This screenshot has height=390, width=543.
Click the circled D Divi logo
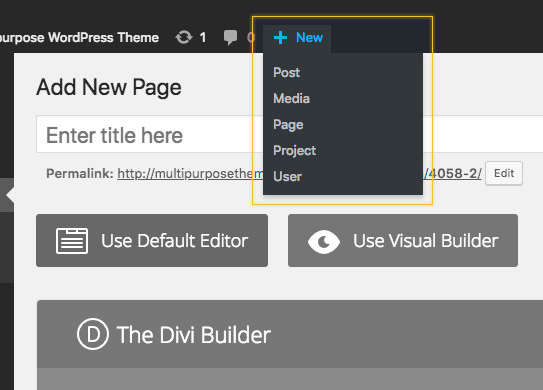(x=93, y=334)
